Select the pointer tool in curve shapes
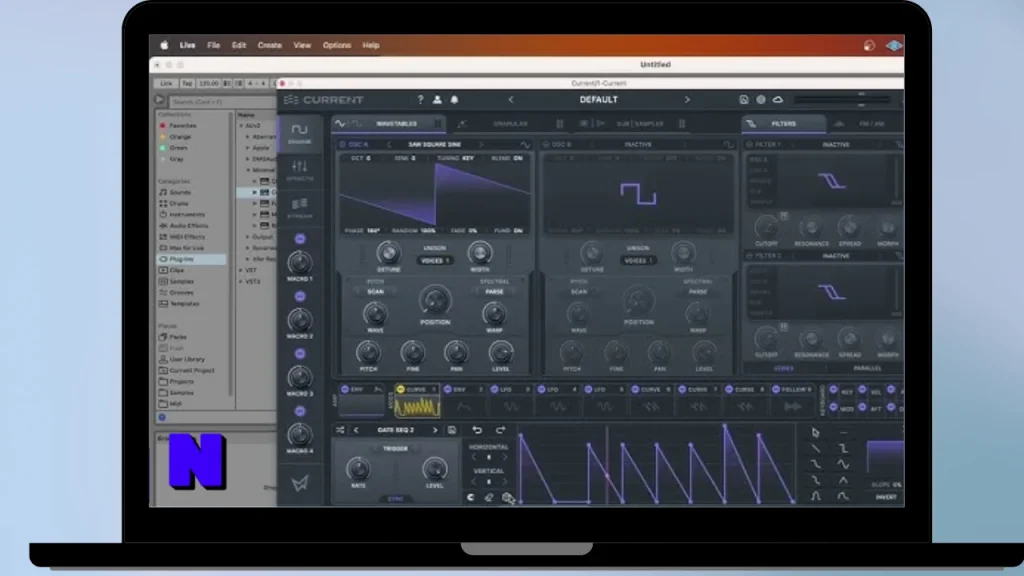The image size is (1024, 576). 816,432
